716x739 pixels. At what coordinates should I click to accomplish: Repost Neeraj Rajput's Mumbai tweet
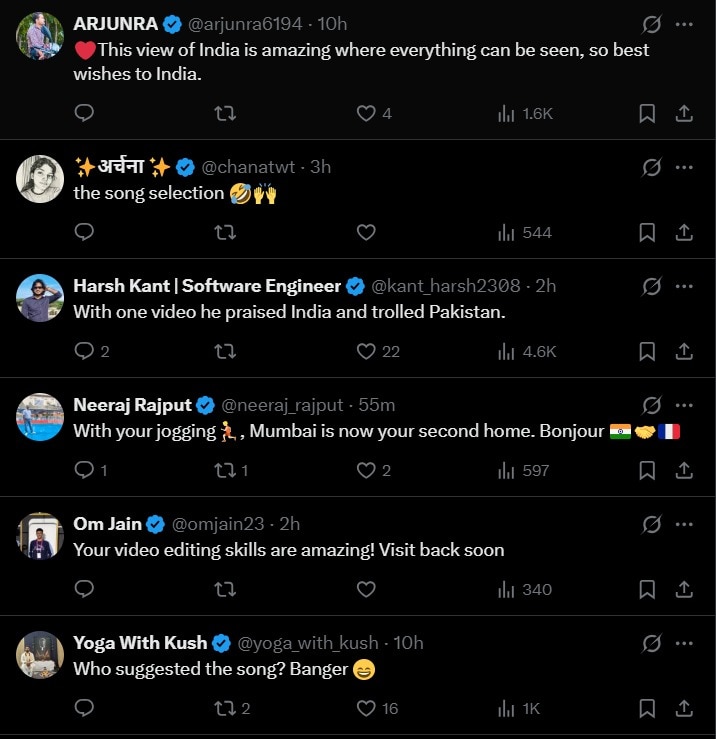[225, 470]
